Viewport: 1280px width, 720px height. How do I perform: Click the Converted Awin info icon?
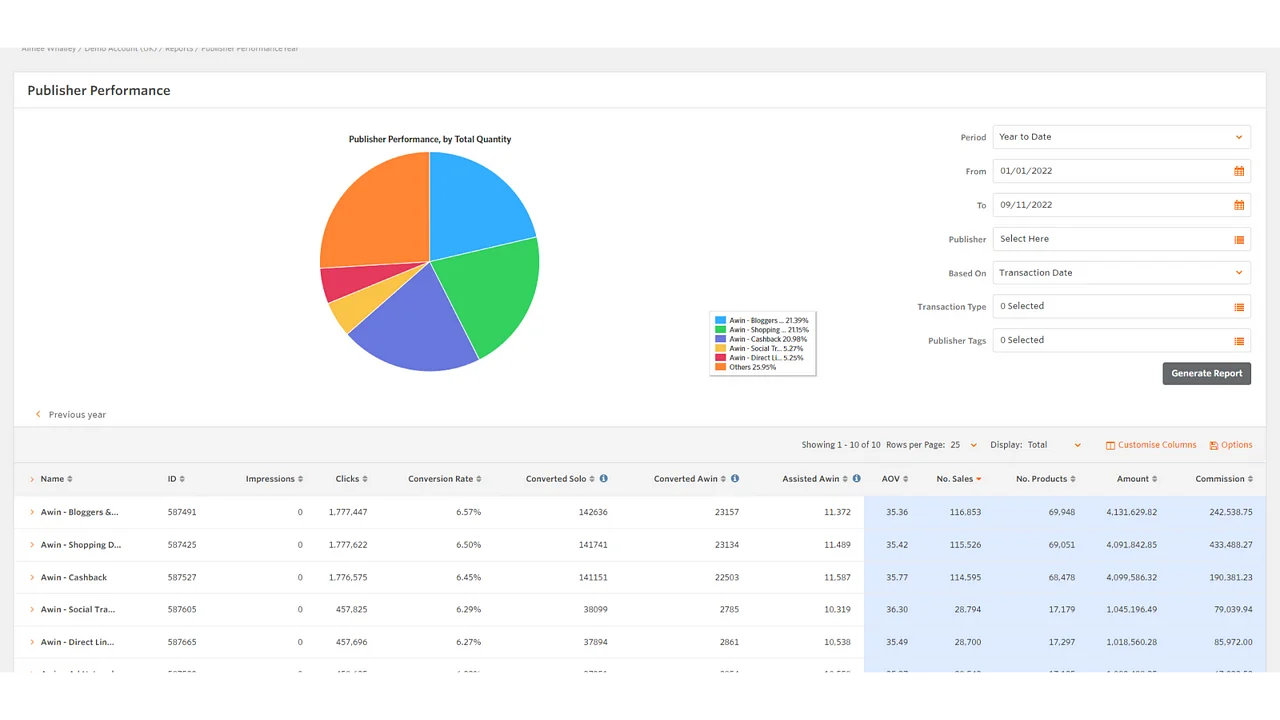(735, 479)
